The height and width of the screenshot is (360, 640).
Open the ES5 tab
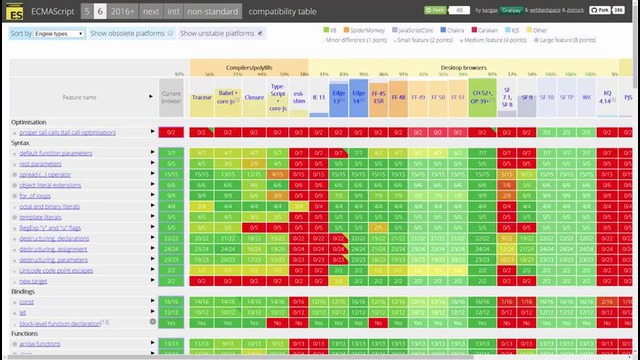pos(87,11)
